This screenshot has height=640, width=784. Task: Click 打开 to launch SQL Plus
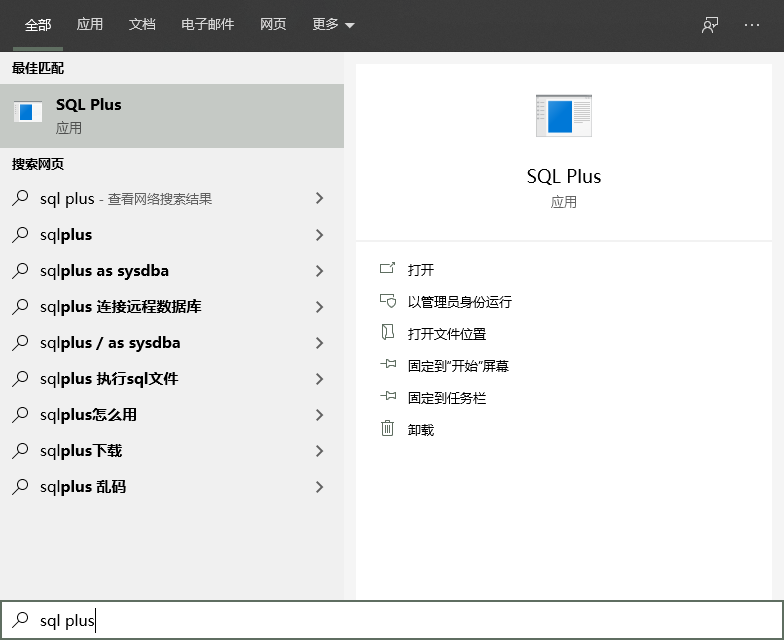pyautogui.click(x=420, y=270)
